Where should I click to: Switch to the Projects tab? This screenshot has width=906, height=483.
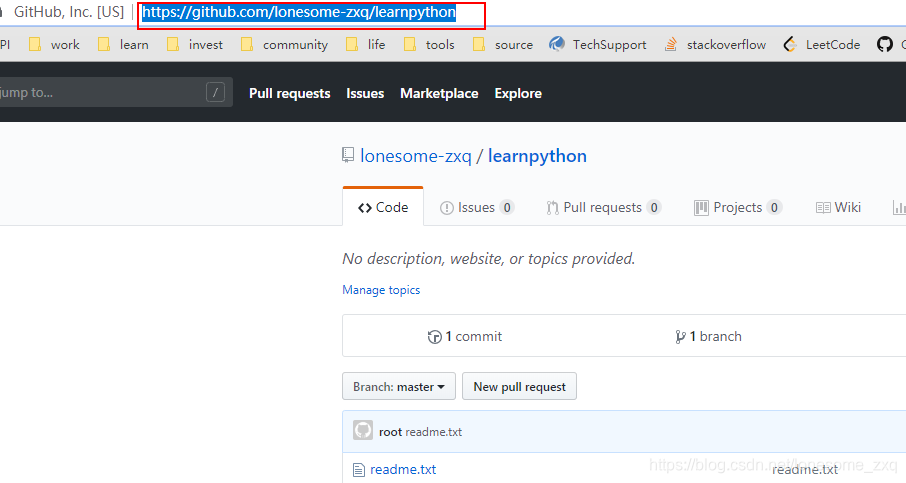(738, 207)
